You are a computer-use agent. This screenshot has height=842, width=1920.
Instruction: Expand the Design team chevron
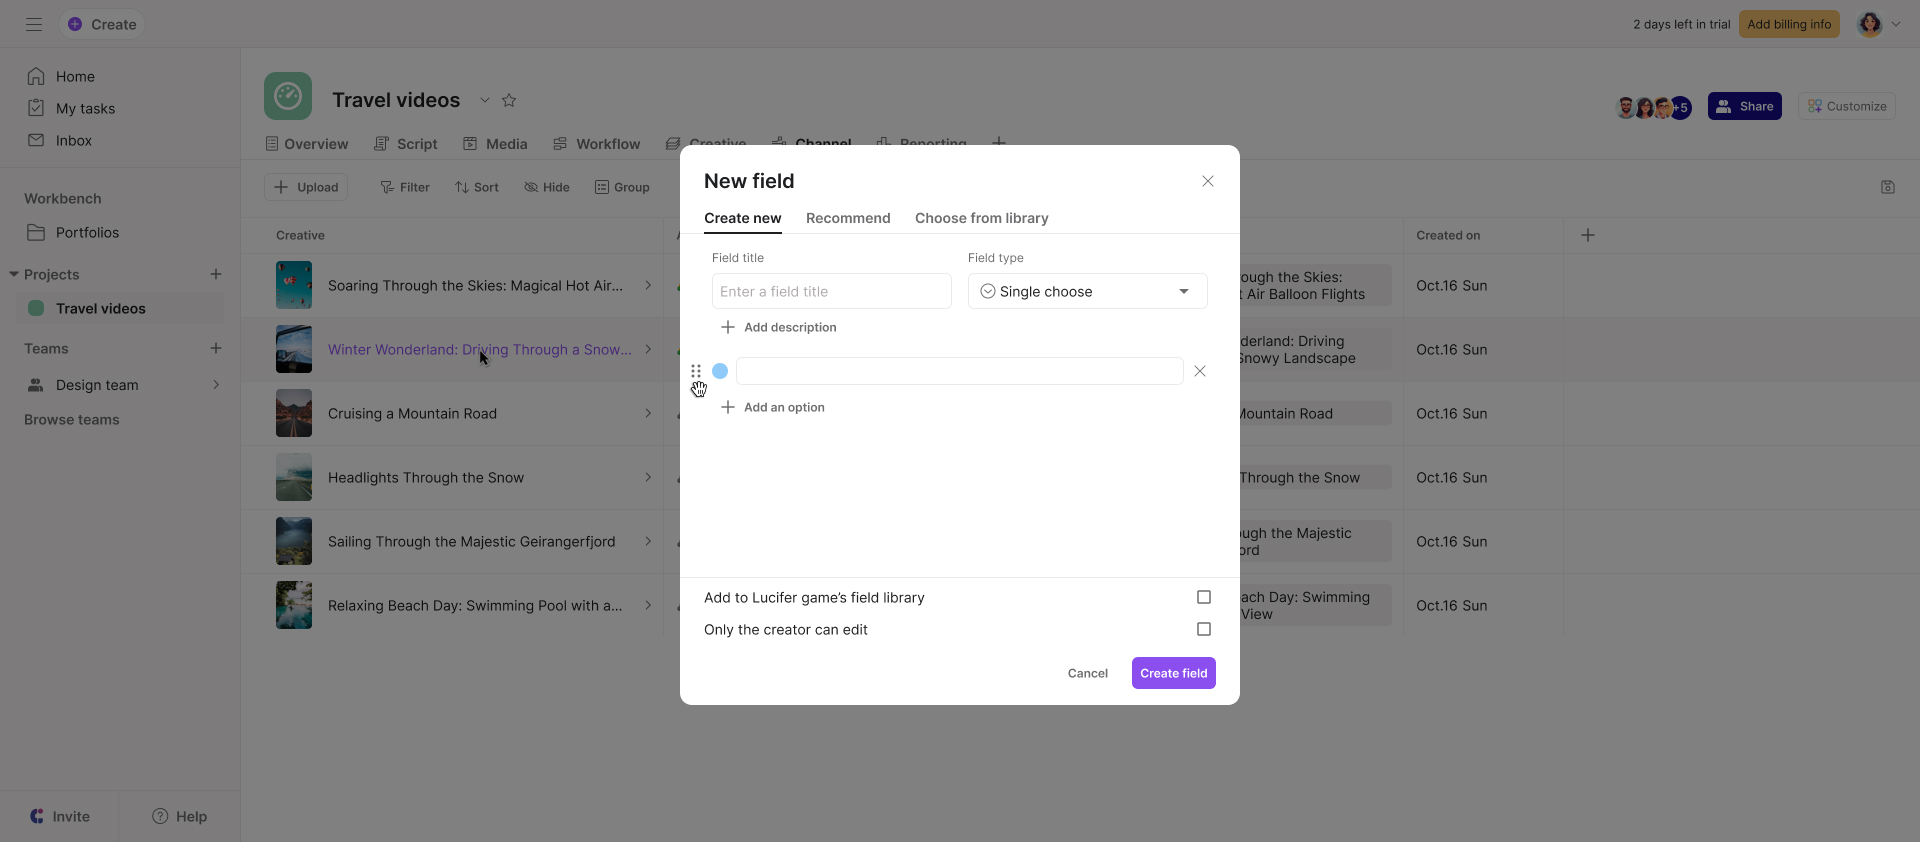tap(216, 385)
